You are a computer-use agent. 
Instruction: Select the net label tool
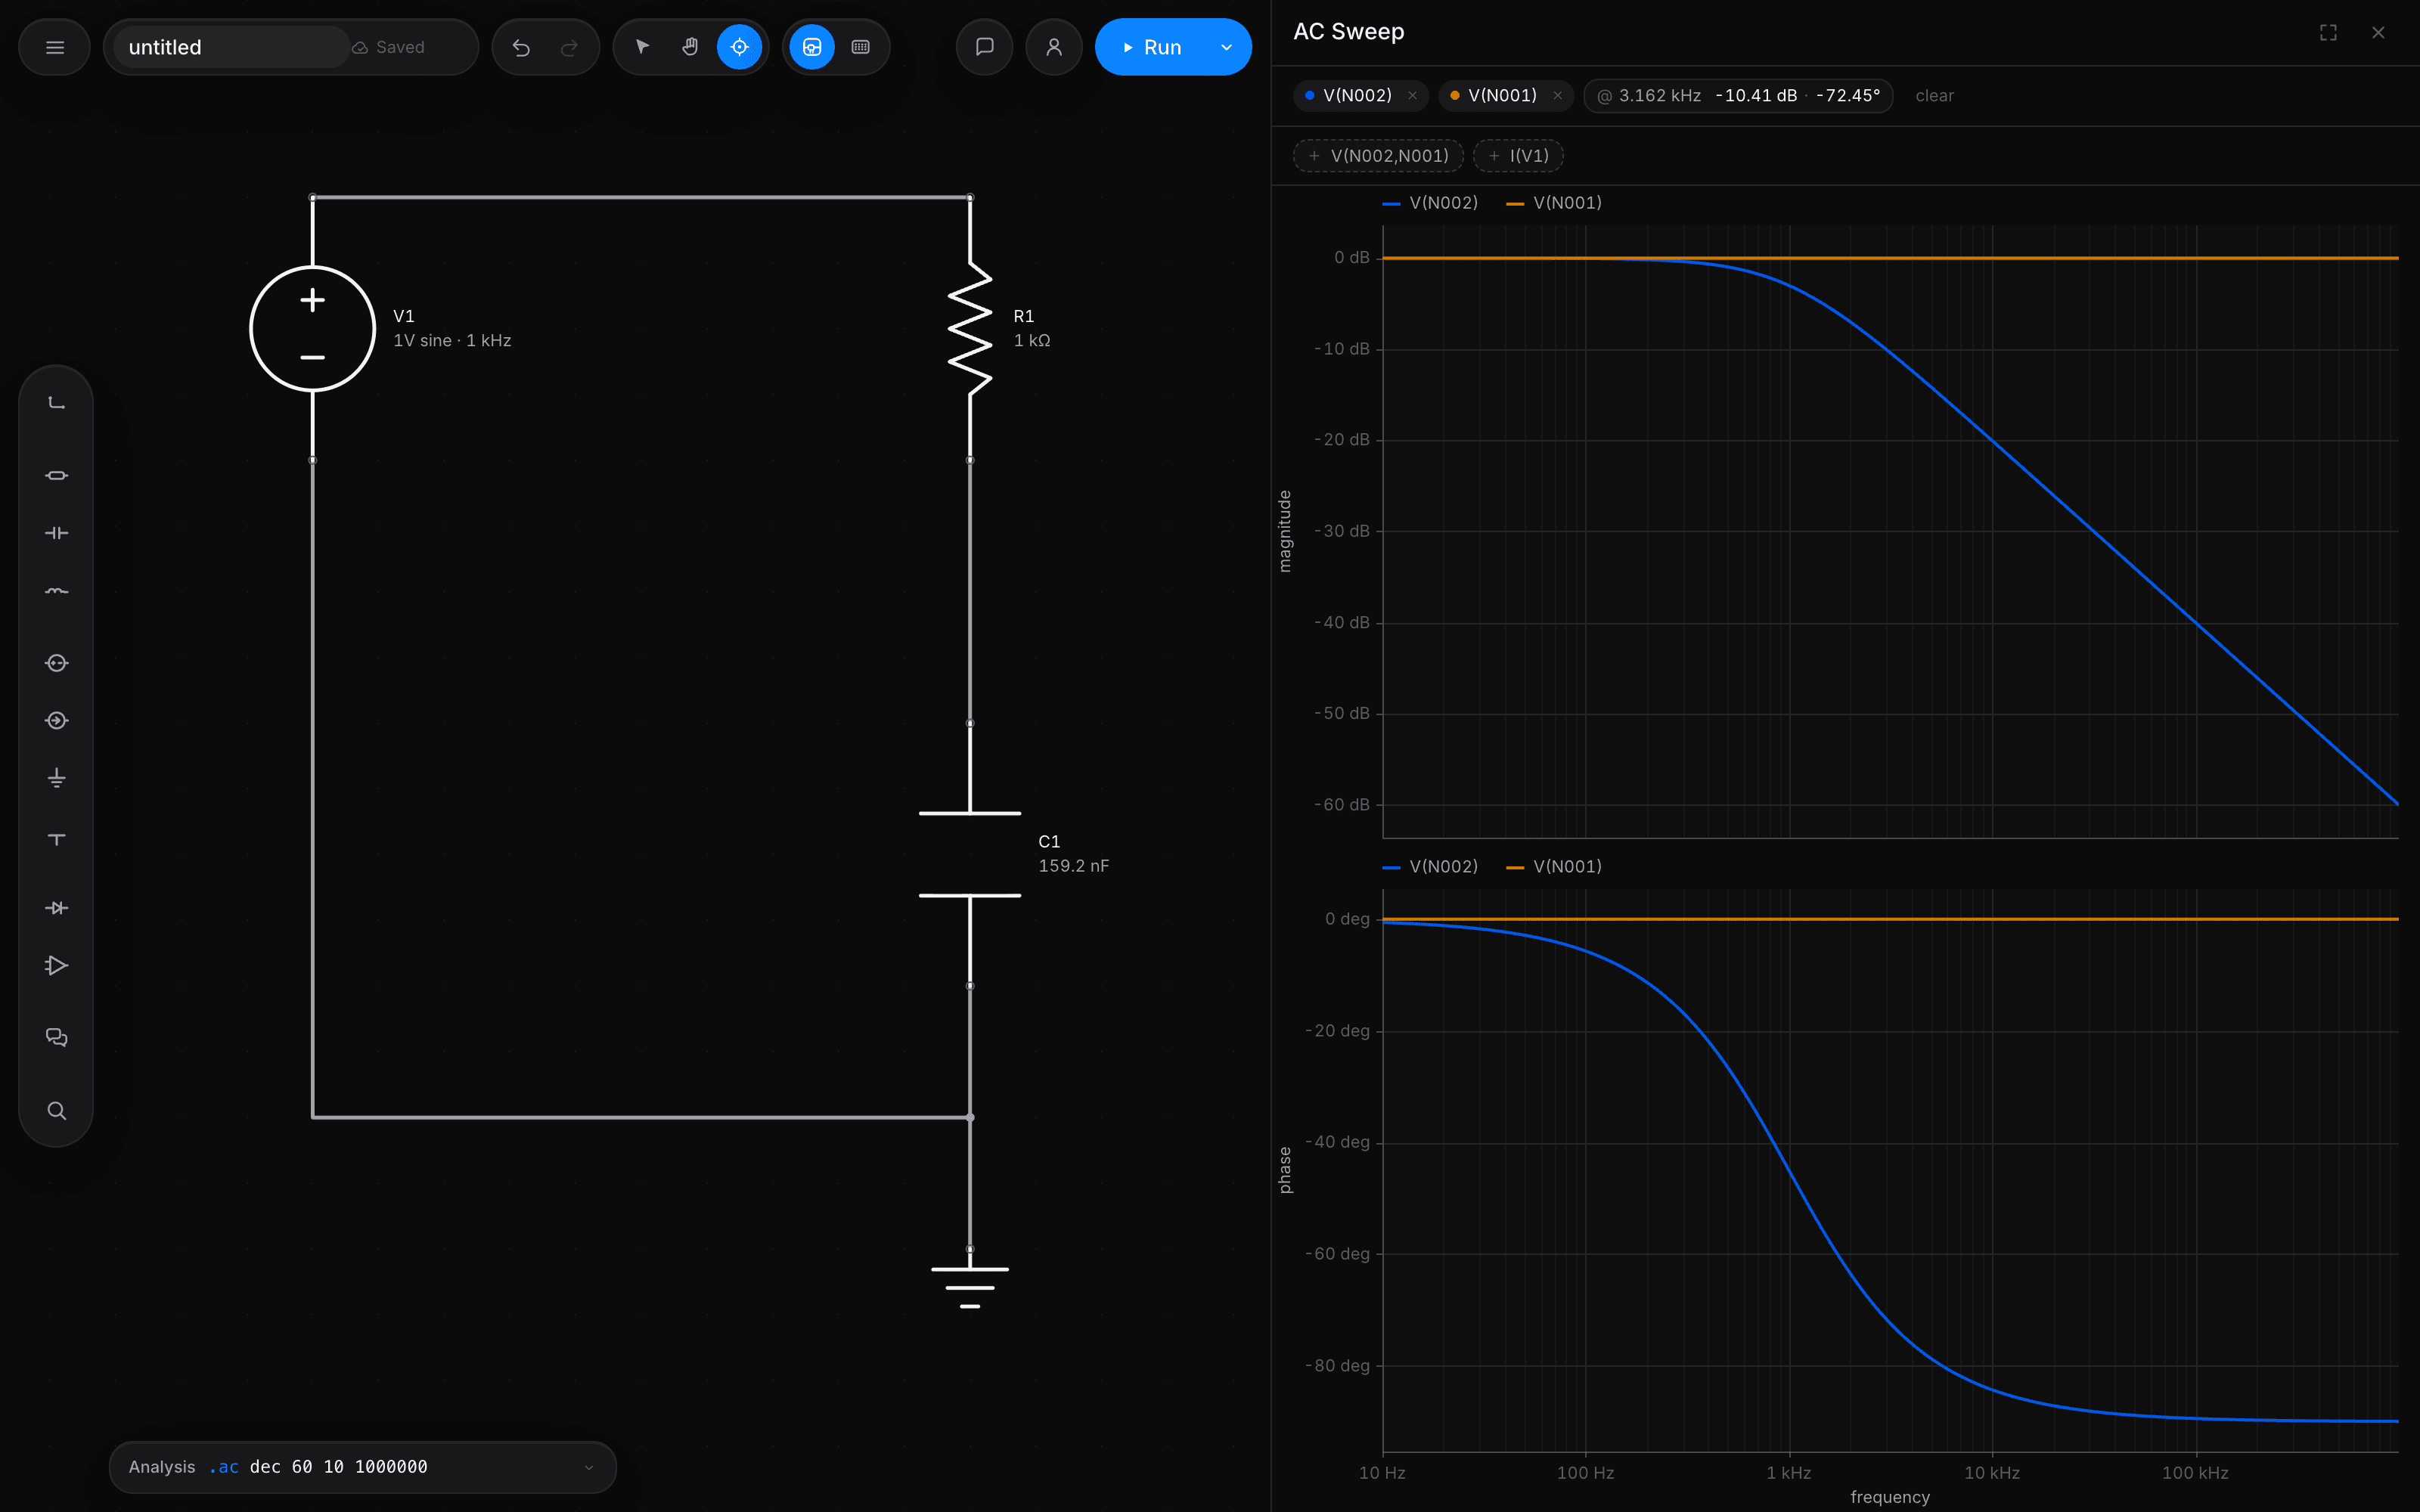[56, 838]
